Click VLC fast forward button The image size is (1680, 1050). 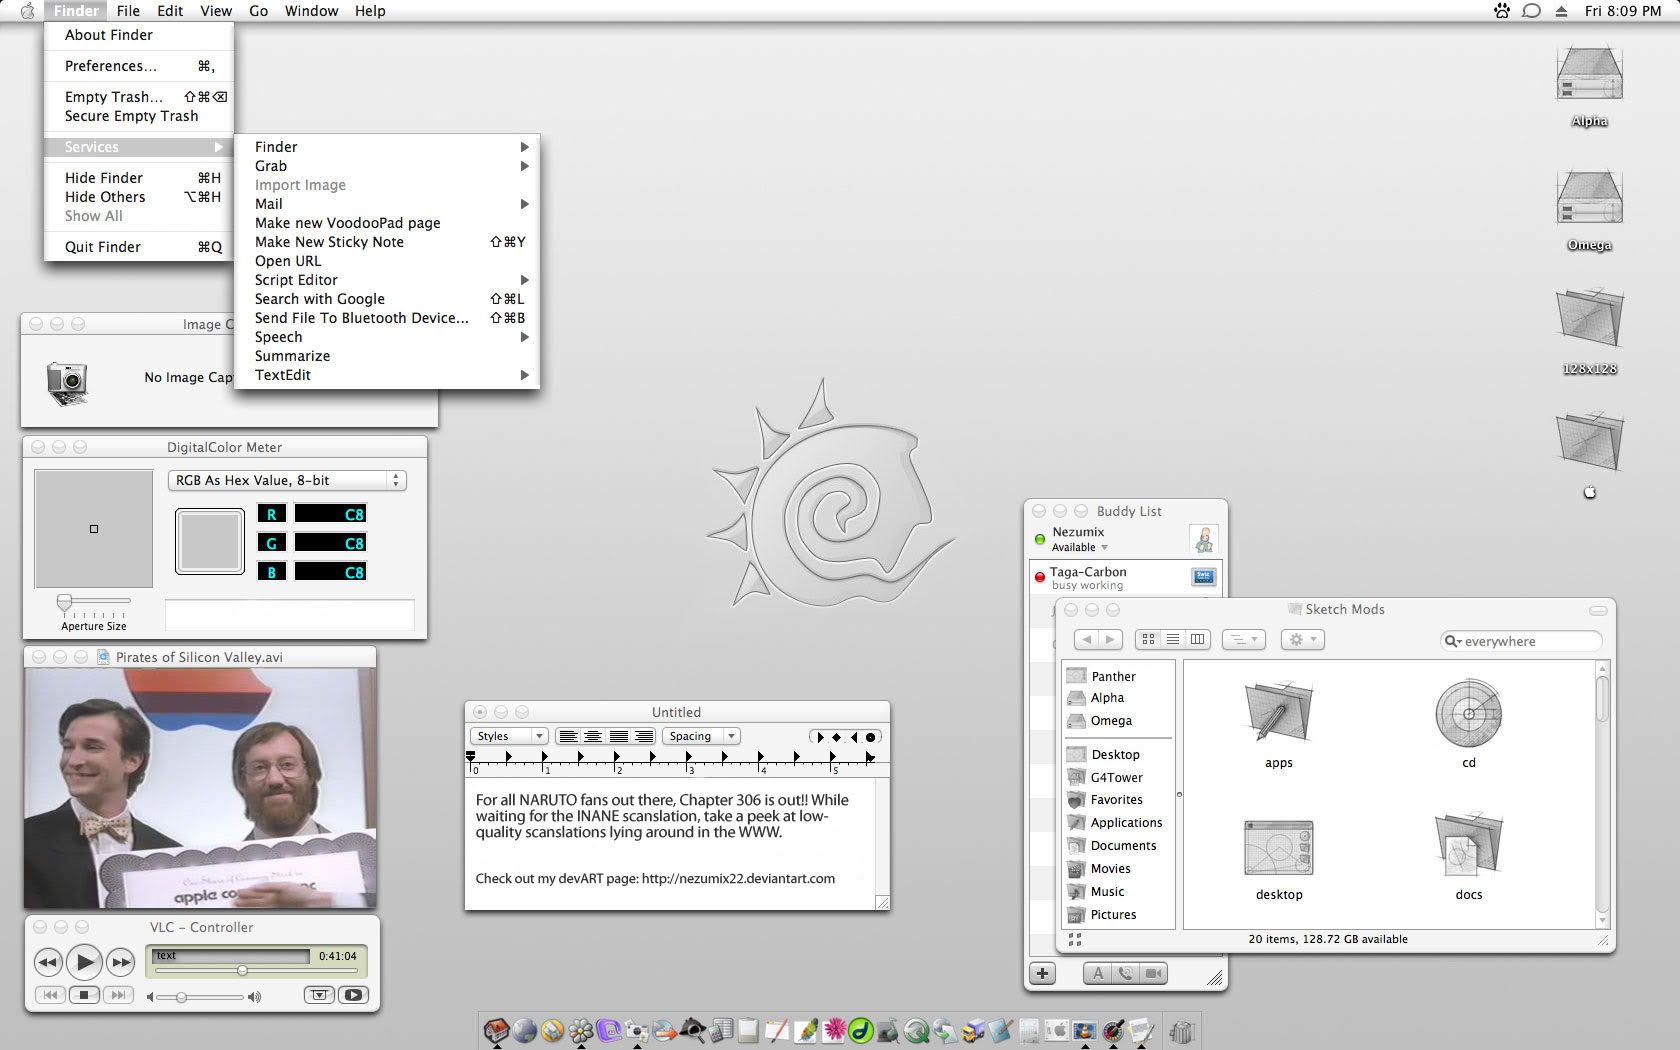(x=121, y=963)
